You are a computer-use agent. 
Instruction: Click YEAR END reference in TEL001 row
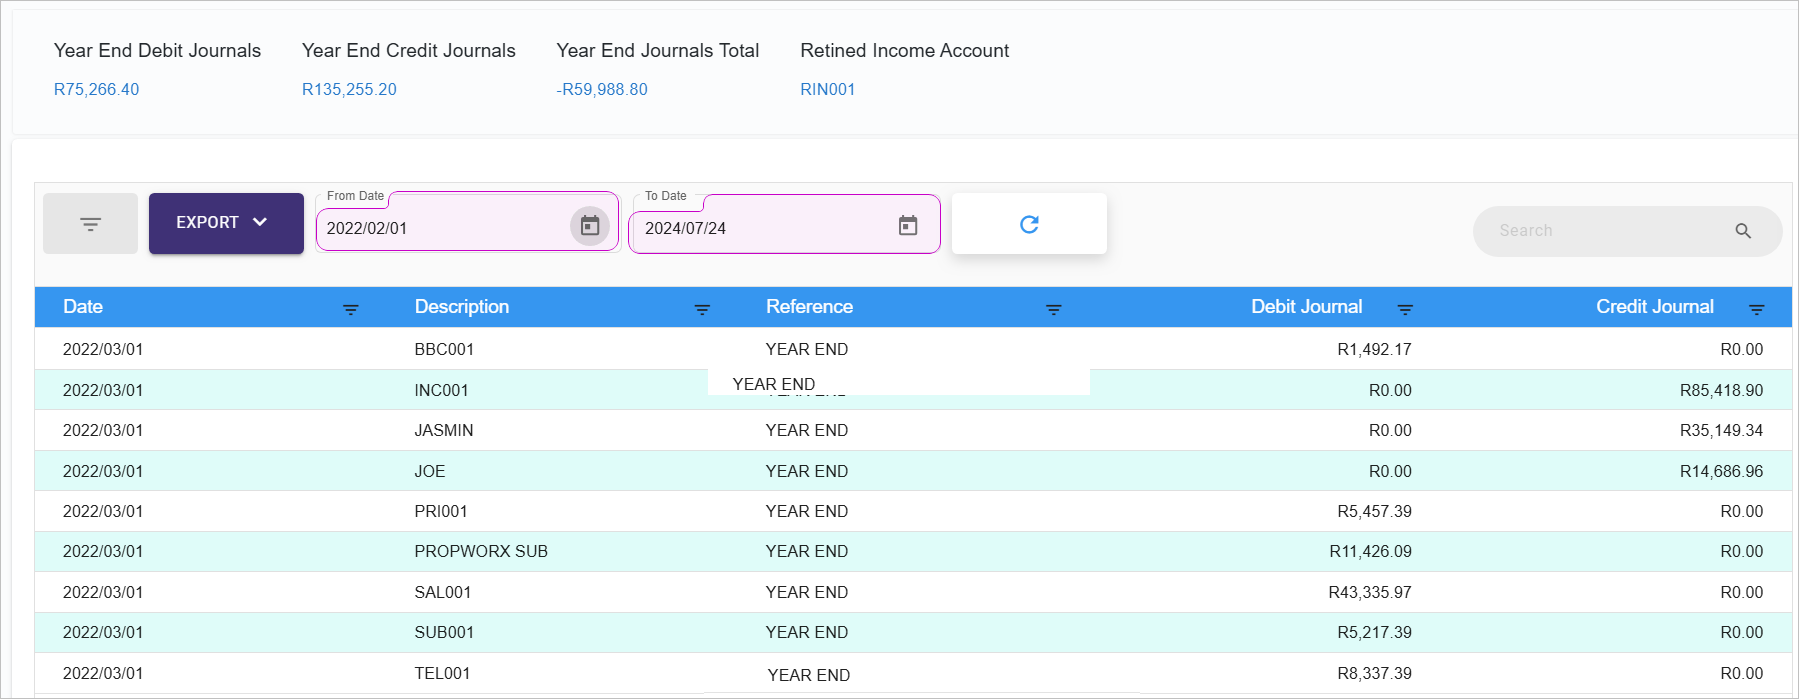click(809, 675)
